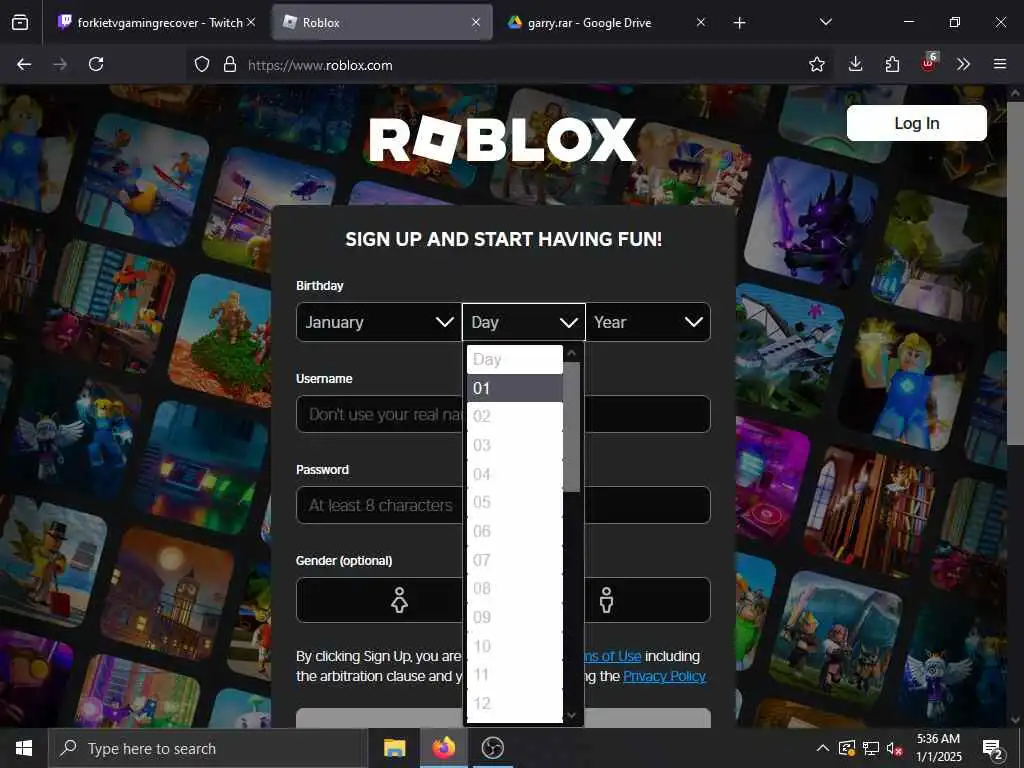The height and width of the screenshot is (768, 1024).
Task: Select day 10 in the list
Action: (x=515, y=646)
